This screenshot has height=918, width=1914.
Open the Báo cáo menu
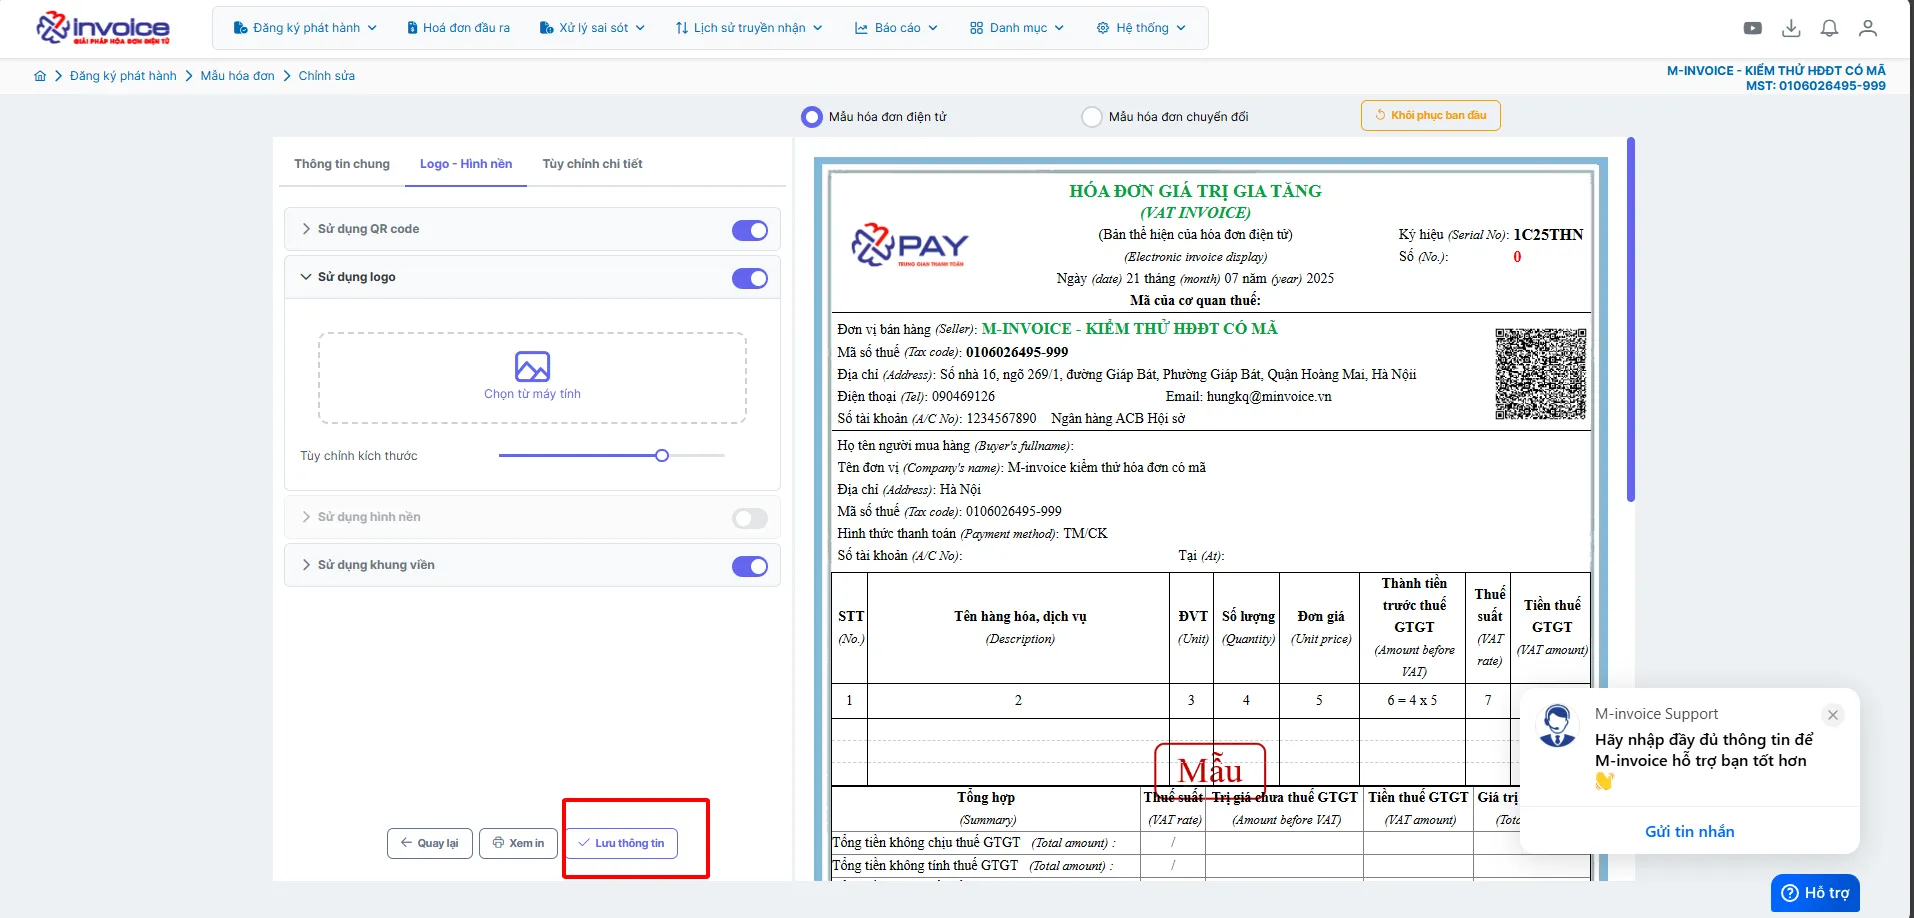(x=896, y=28)
